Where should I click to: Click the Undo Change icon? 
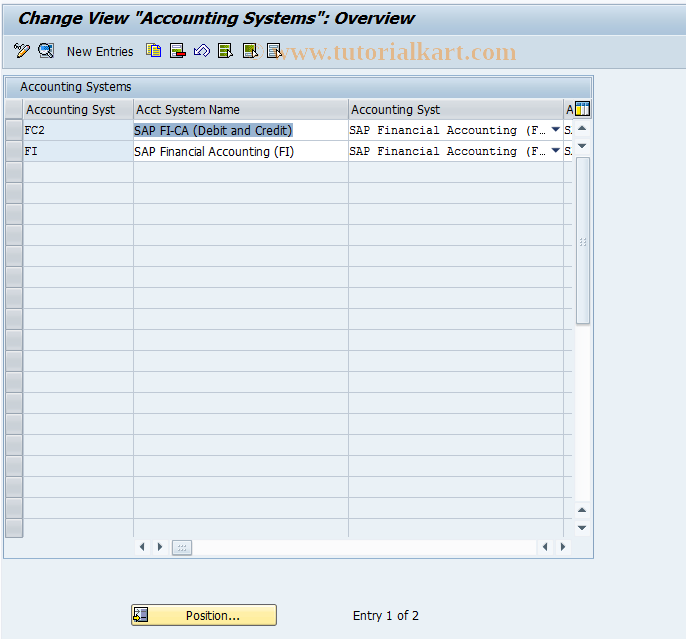click(202, 51)
